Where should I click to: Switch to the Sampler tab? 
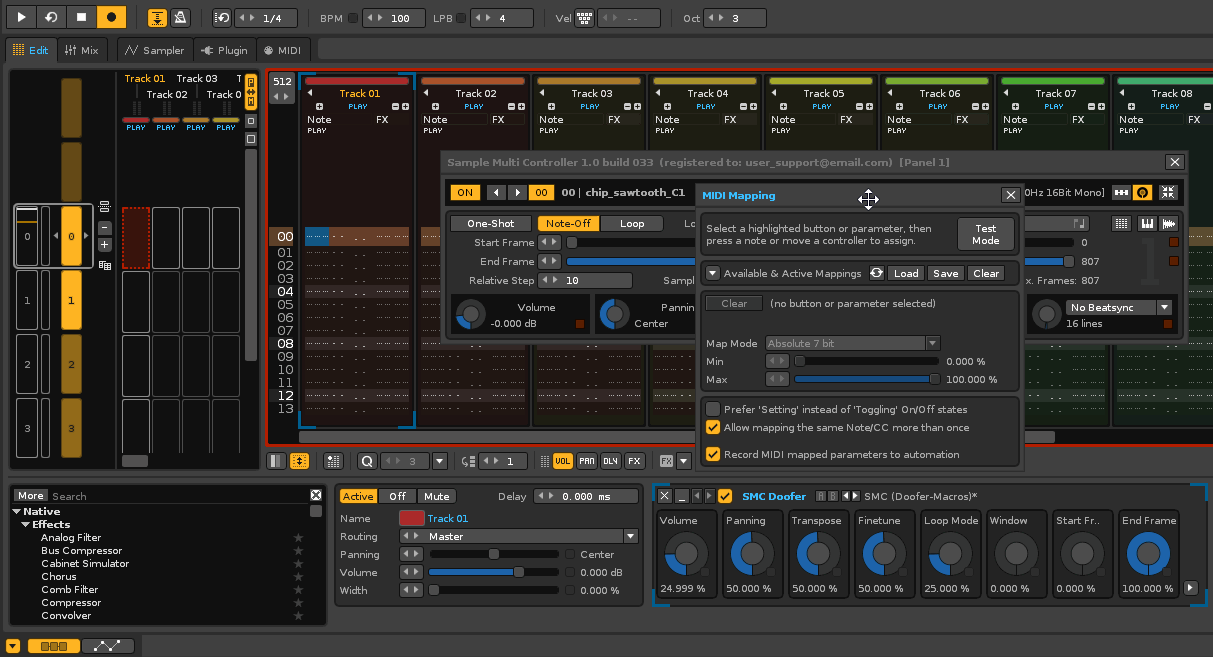pyautogui.click(x=154, y=50)
